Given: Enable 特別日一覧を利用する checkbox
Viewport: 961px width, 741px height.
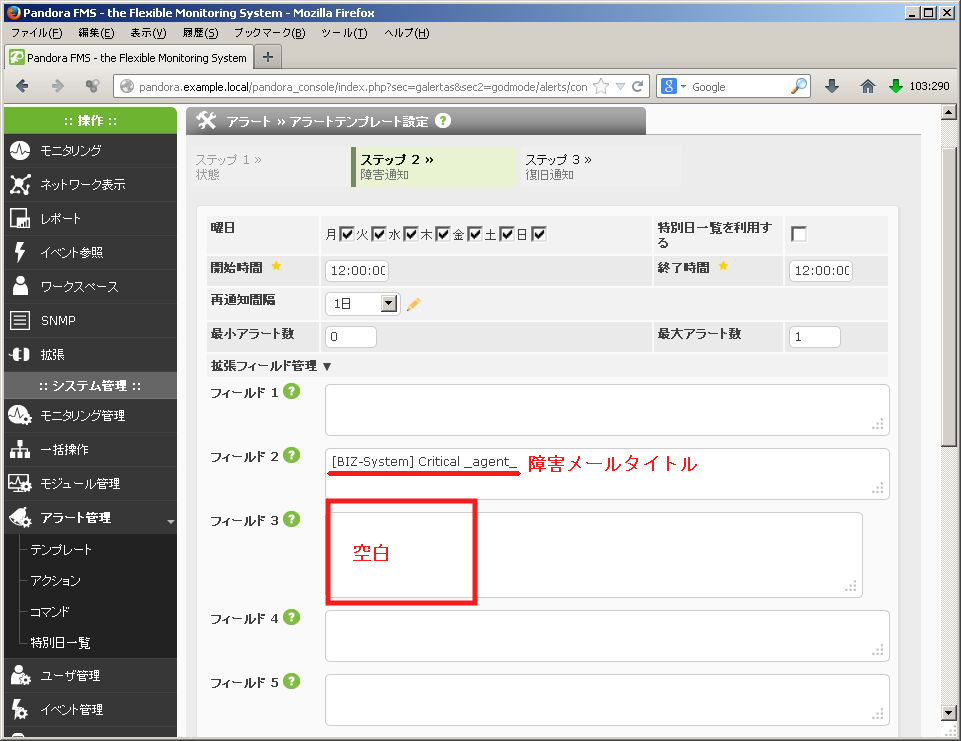Looking at the screenshot, I should (x=799, y=234).
